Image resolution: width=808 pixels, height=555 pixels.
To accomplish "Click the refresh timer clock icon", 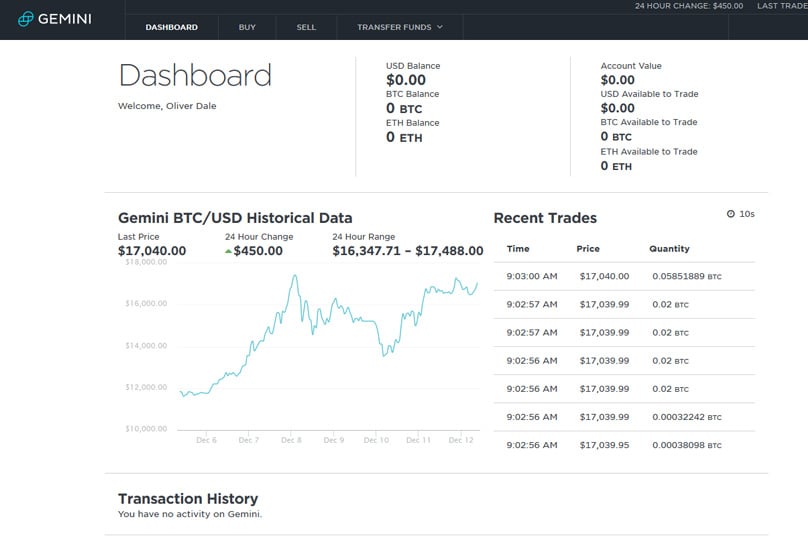I will tap(730, 214).
